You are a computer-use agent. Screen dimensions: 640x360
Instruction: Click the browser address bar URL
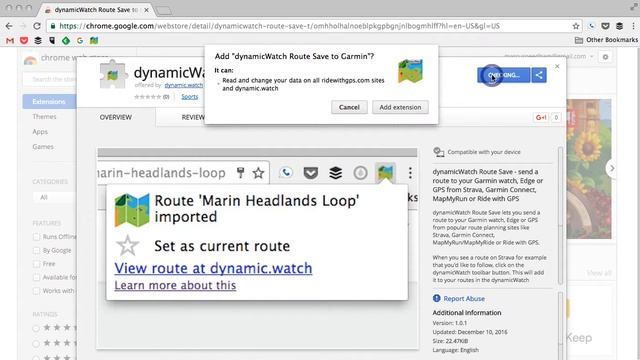coord(280,26)
